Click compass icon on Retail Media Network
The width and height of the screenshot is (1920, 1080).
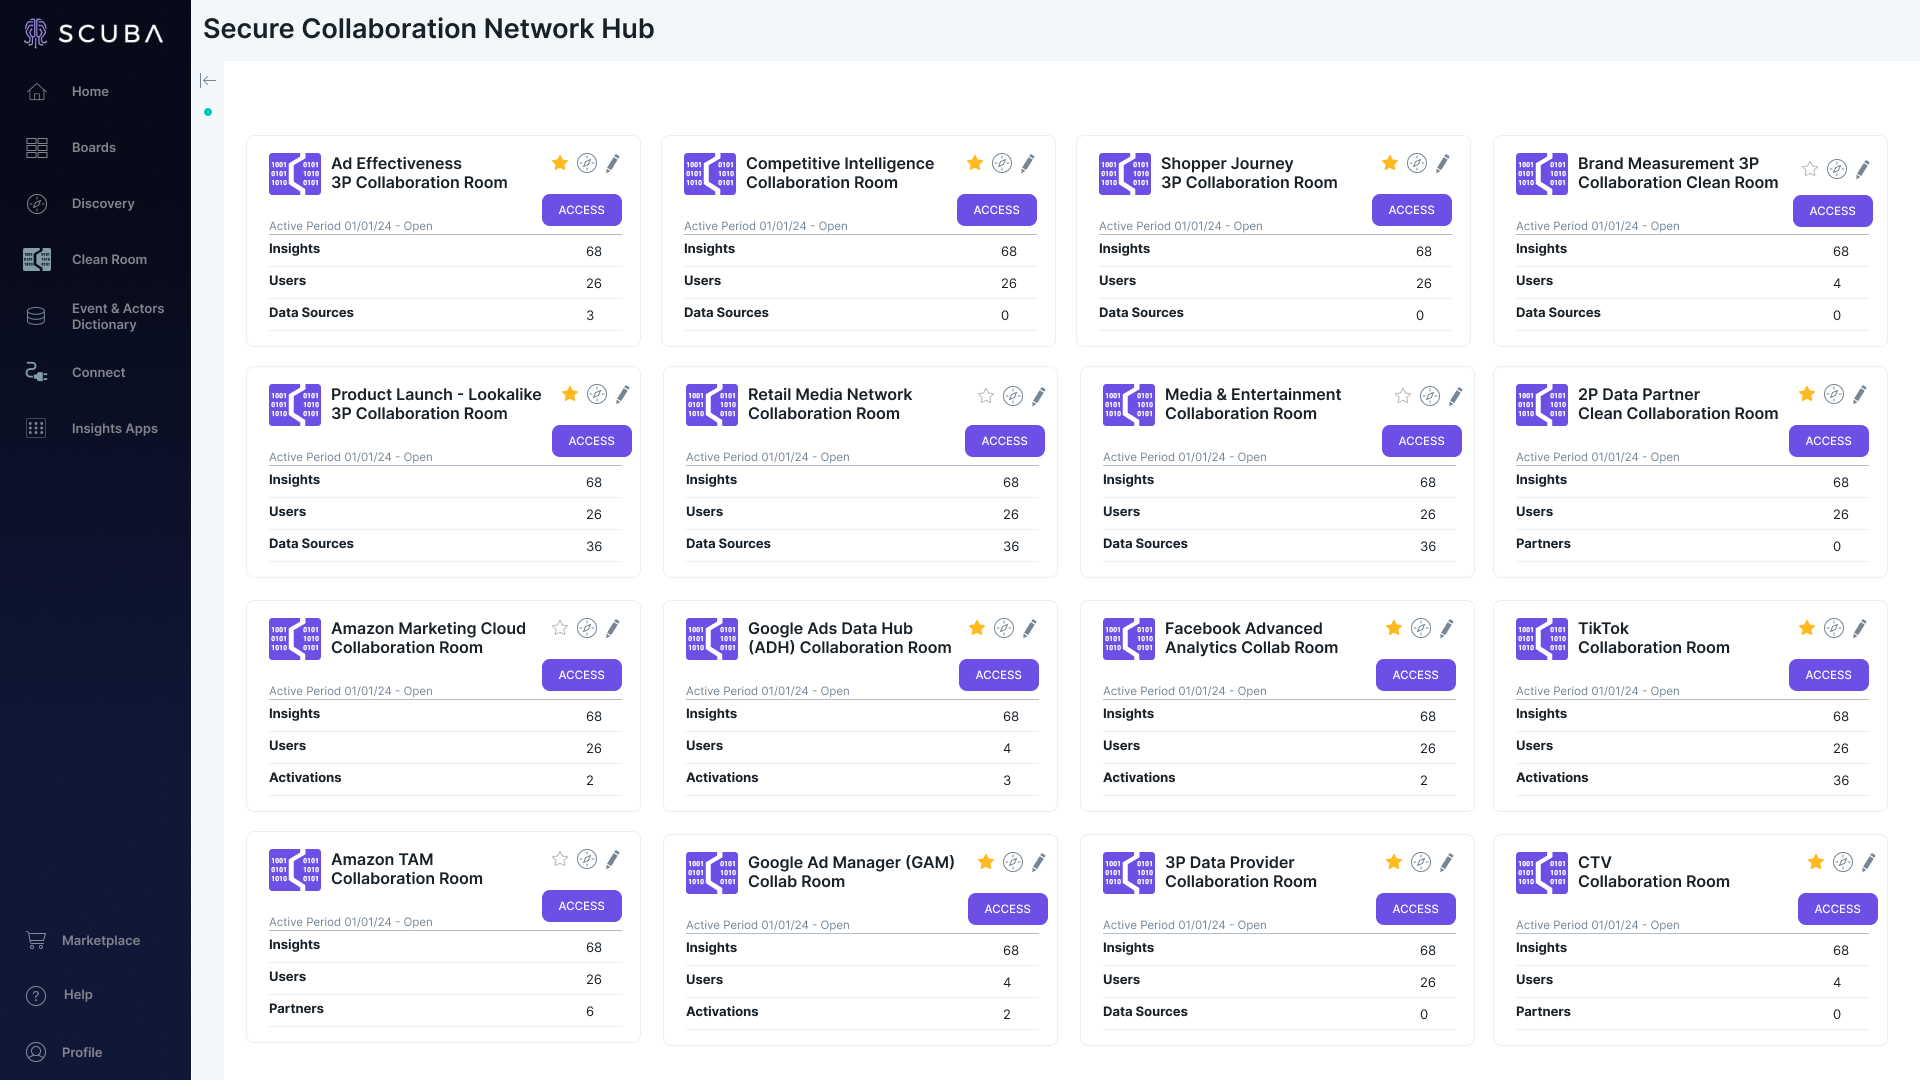[x=1013, y=396]
